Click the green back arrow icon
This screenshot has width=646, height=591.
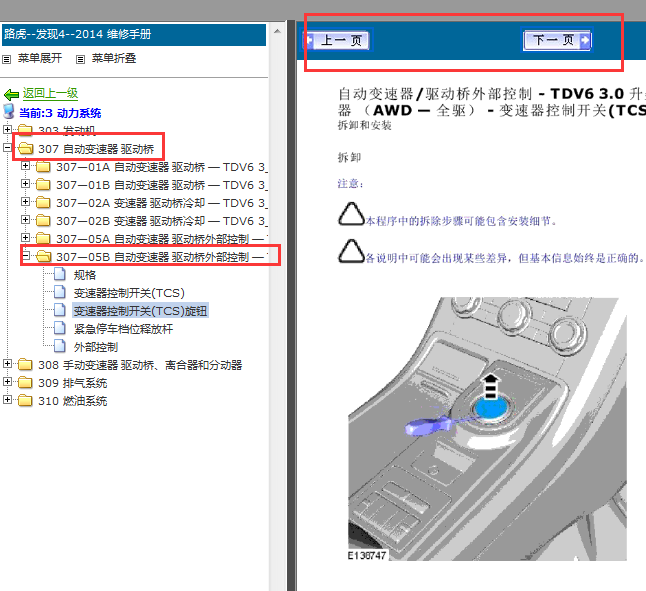pyautogui.click(x=12, y=95)
